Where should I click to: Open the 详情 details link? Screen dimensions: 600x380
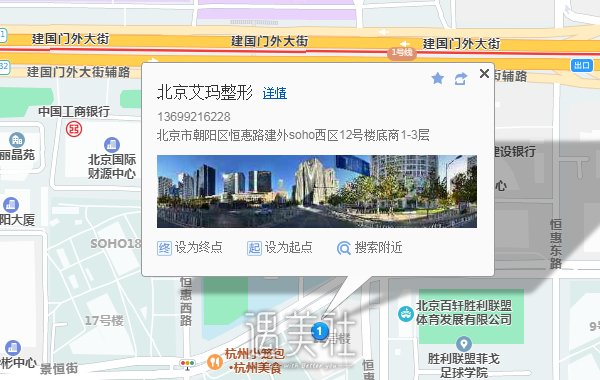coord(275,93)
